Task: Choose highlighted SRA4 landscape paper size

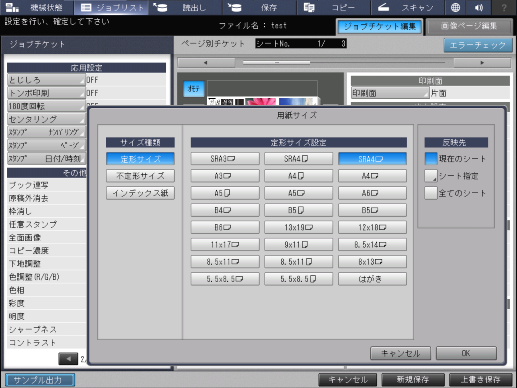Action: 373,159
